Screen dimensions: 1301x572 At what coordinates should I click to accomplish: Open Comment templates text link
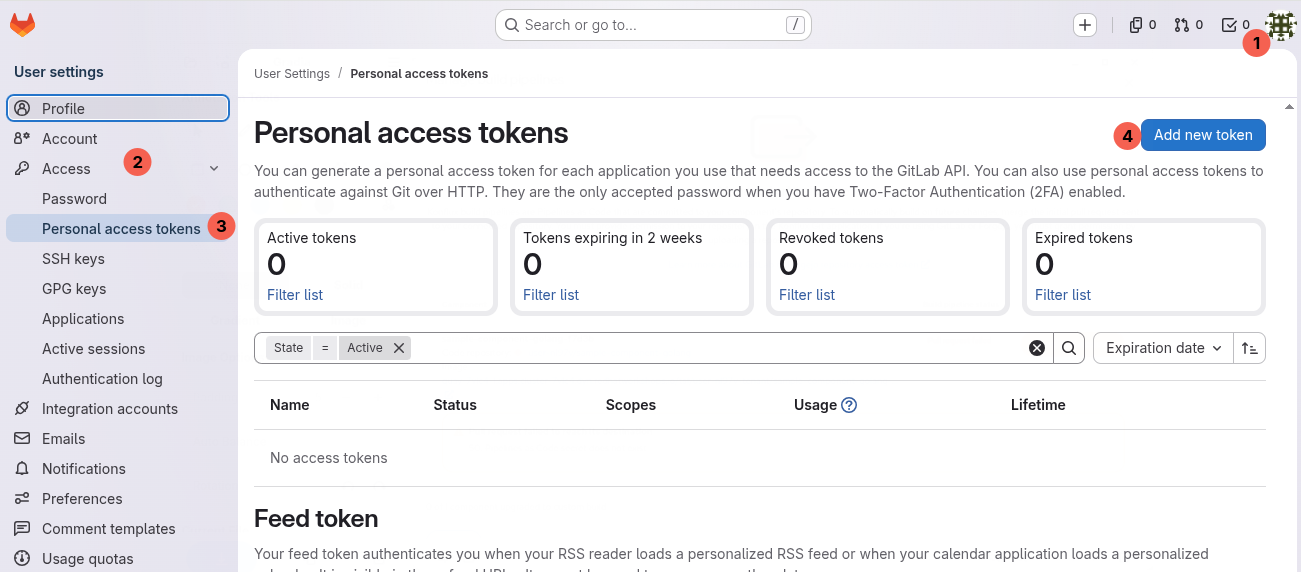[109, 528]
